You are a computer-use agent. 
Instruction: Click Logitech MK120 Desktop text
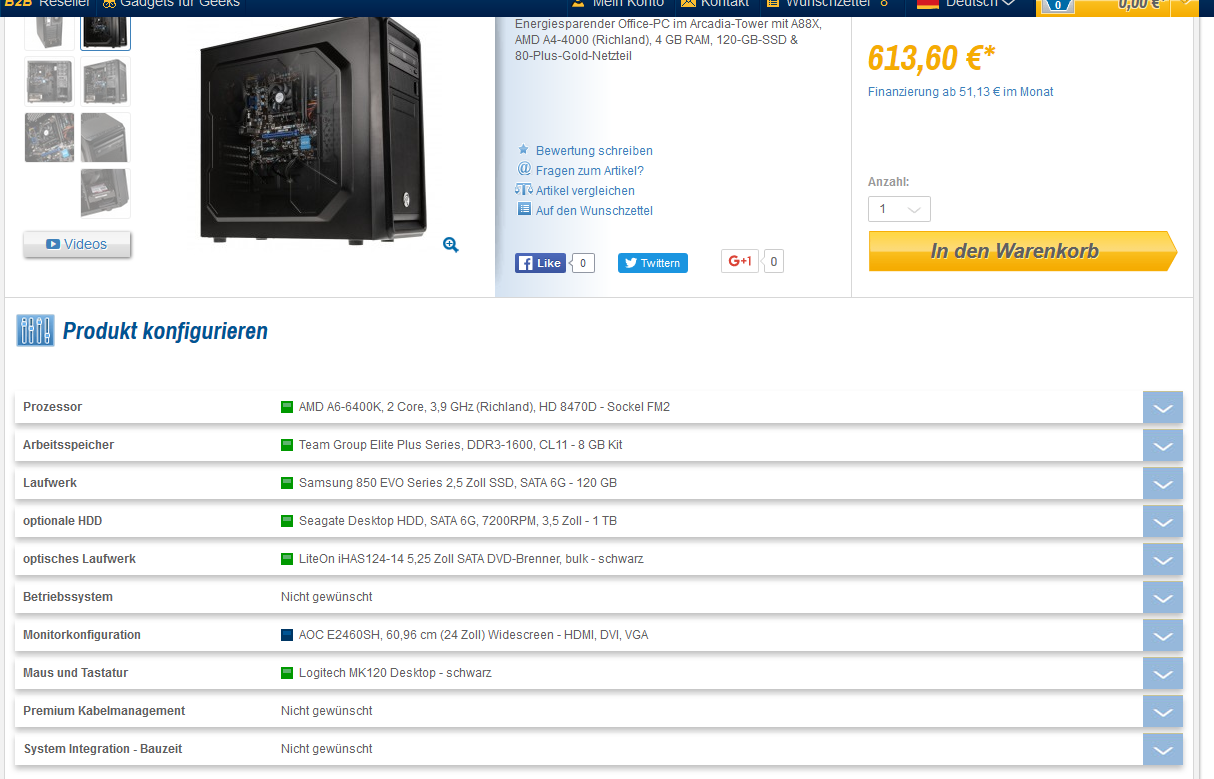point(395,673)
